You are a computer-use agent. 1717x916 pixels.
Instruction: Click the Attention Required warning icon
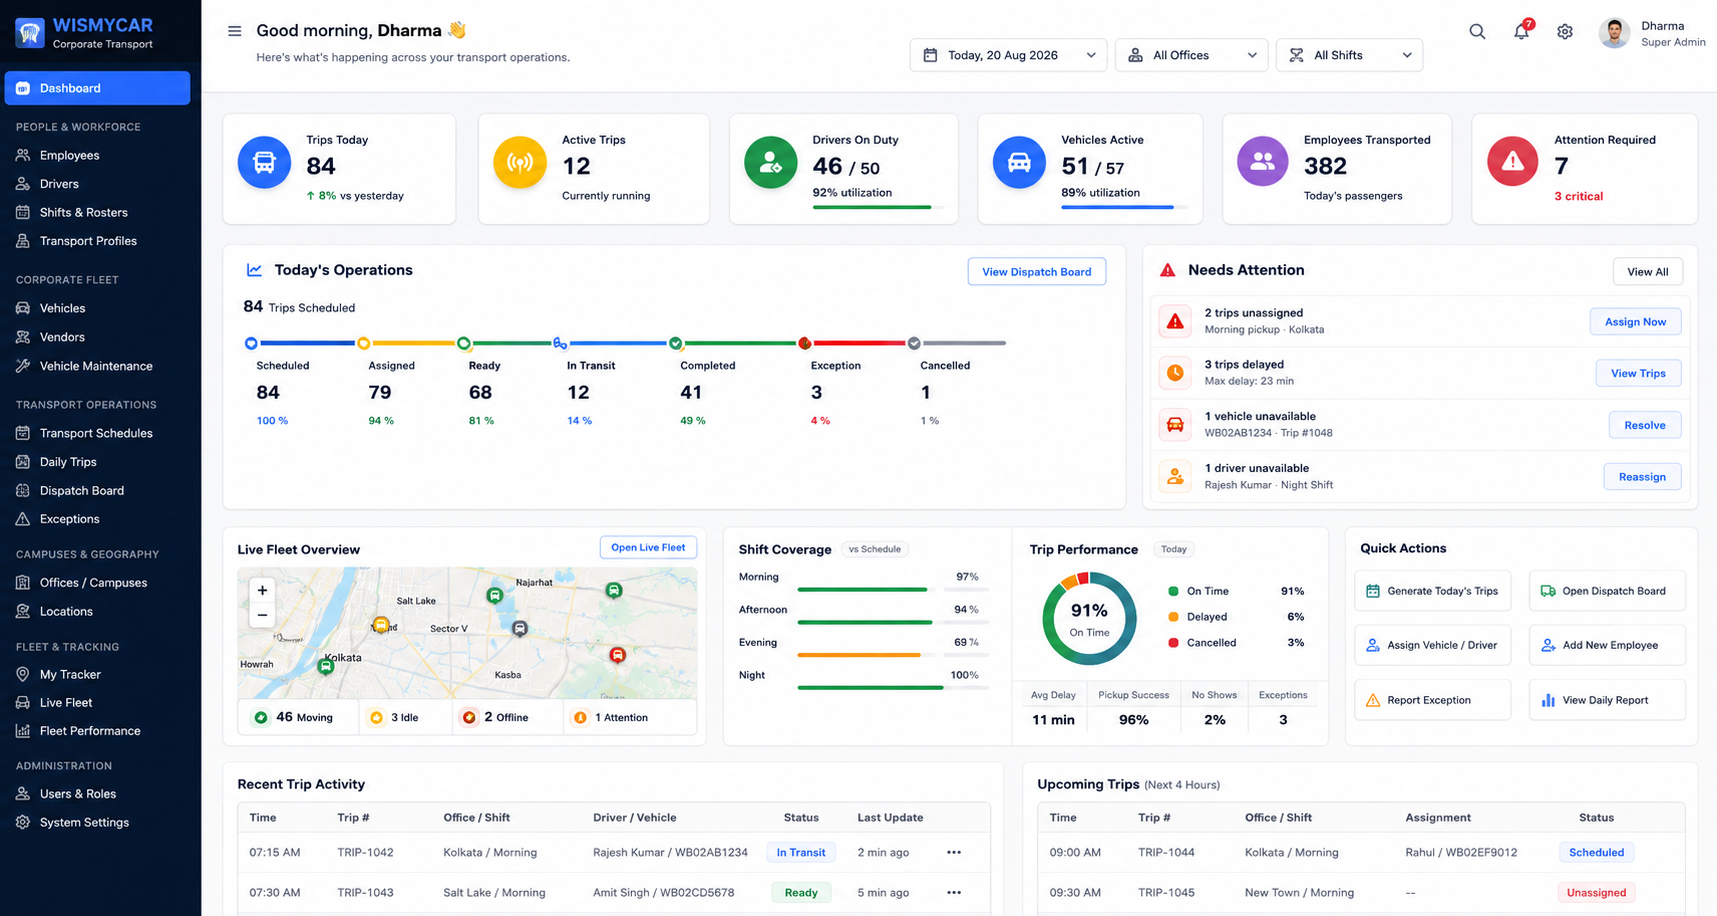click(x=1513, y=162)
